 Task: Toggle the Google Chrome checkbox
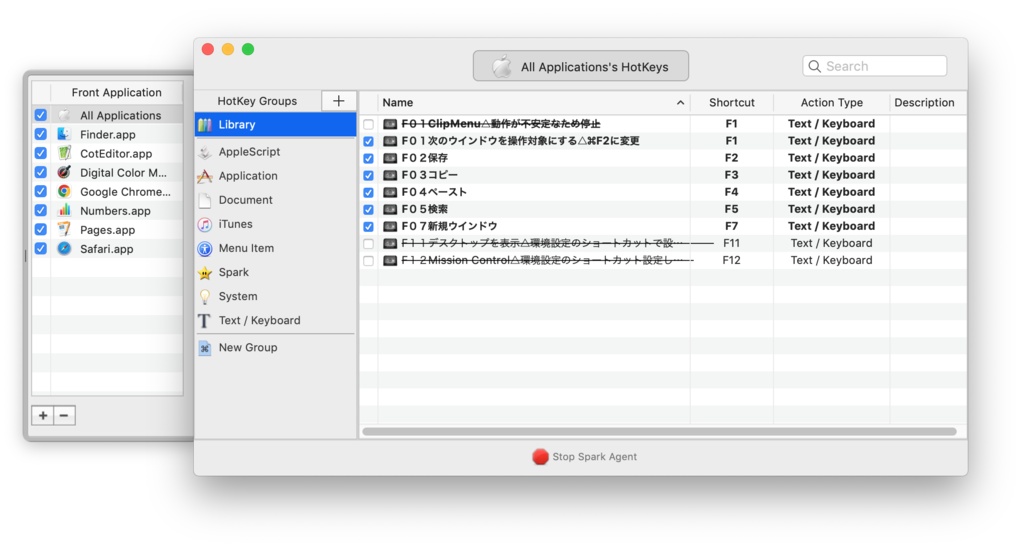click(x=41, y=191)
